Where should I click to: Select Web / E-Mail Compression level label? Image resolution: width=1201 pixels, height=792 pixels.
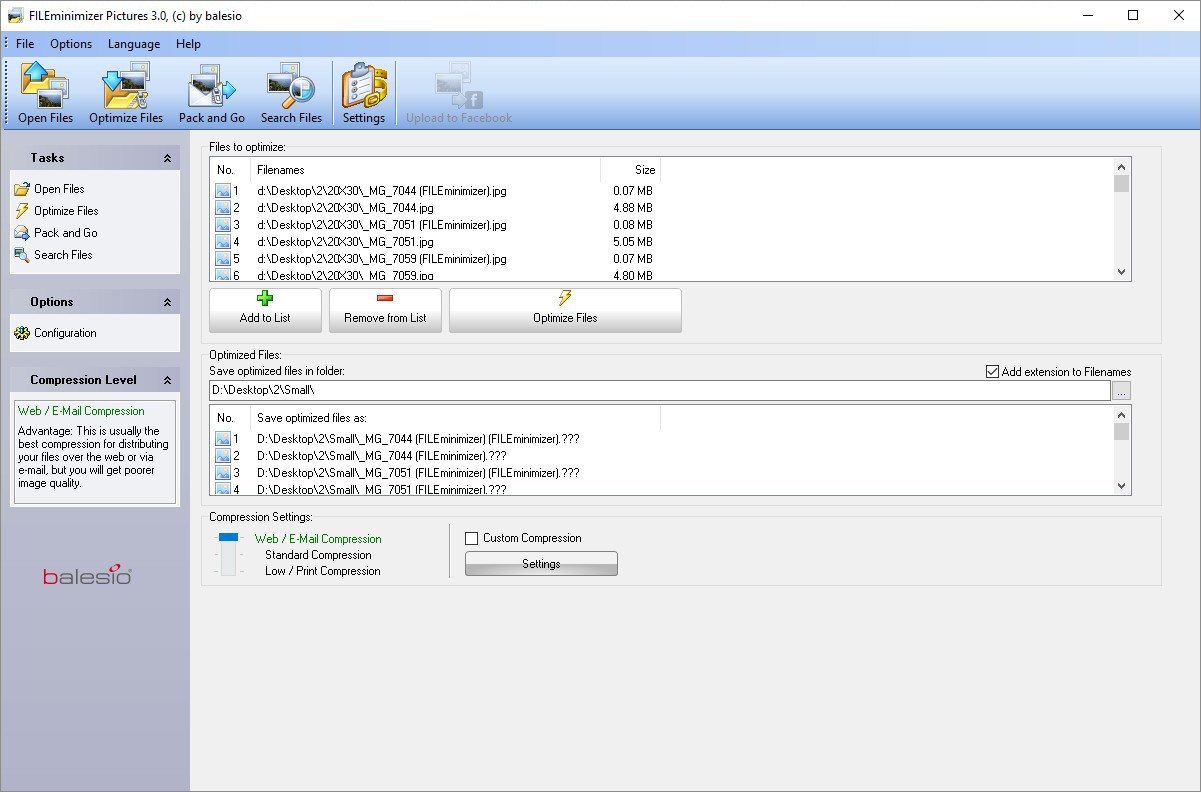318,539
